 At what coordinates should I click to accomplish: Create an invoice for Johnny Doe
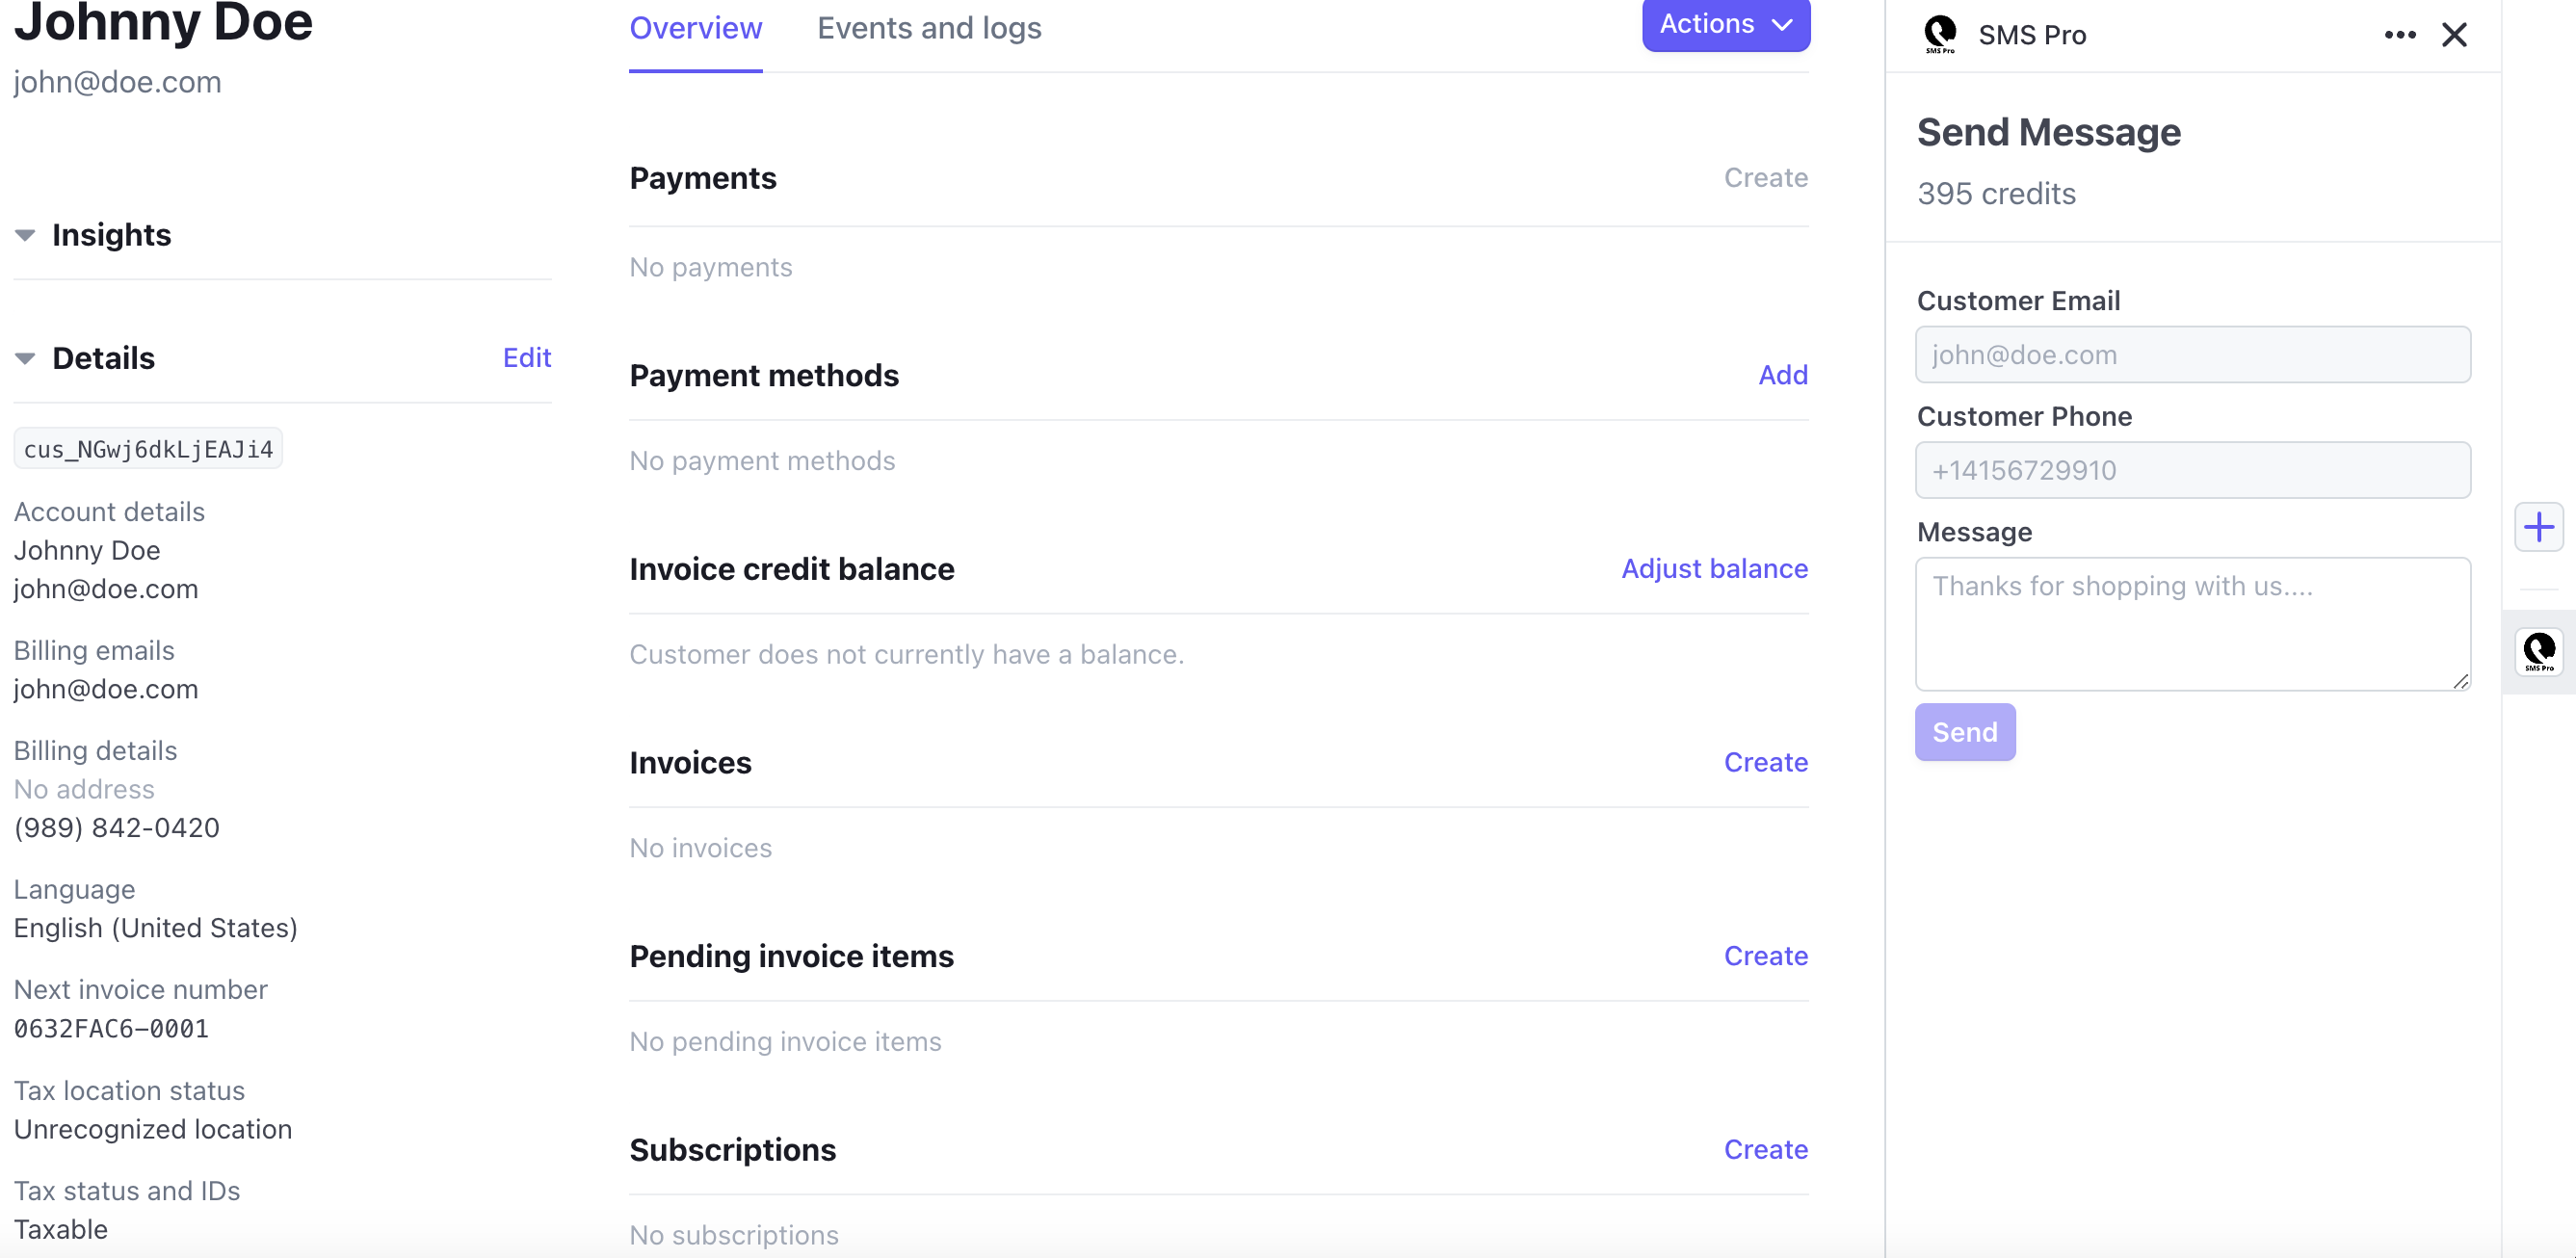point(1765,762)
